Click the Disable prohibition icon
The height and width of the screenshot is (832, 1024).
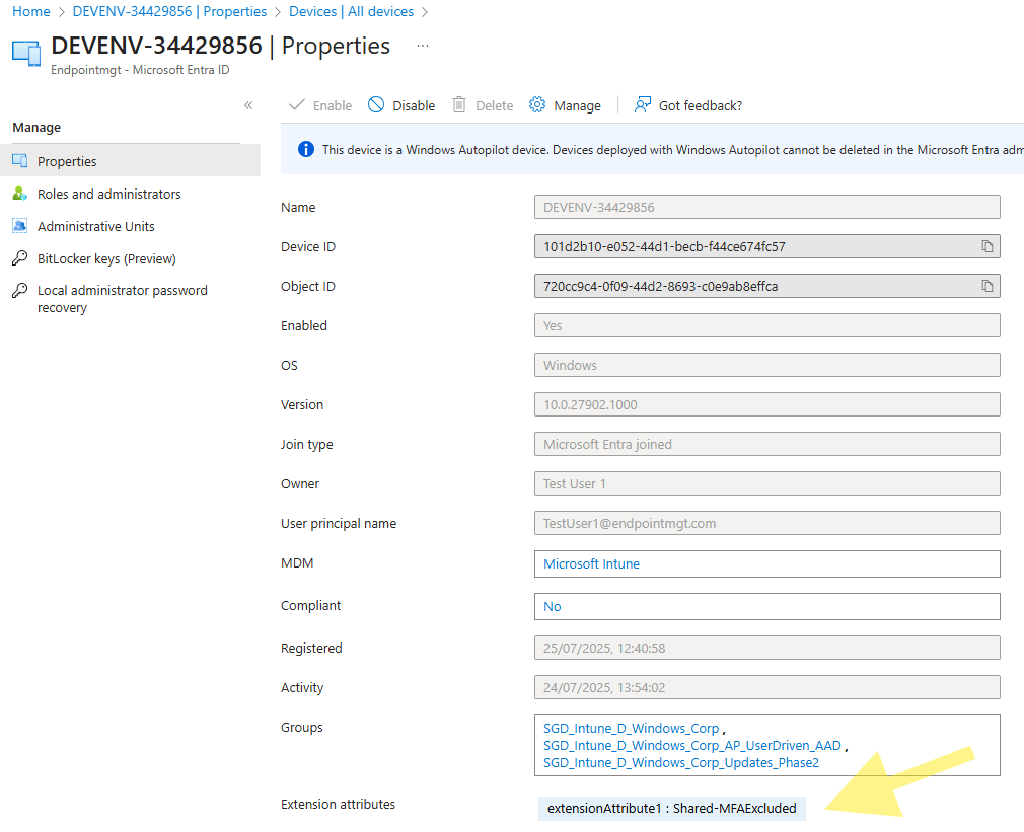point(375,104)
